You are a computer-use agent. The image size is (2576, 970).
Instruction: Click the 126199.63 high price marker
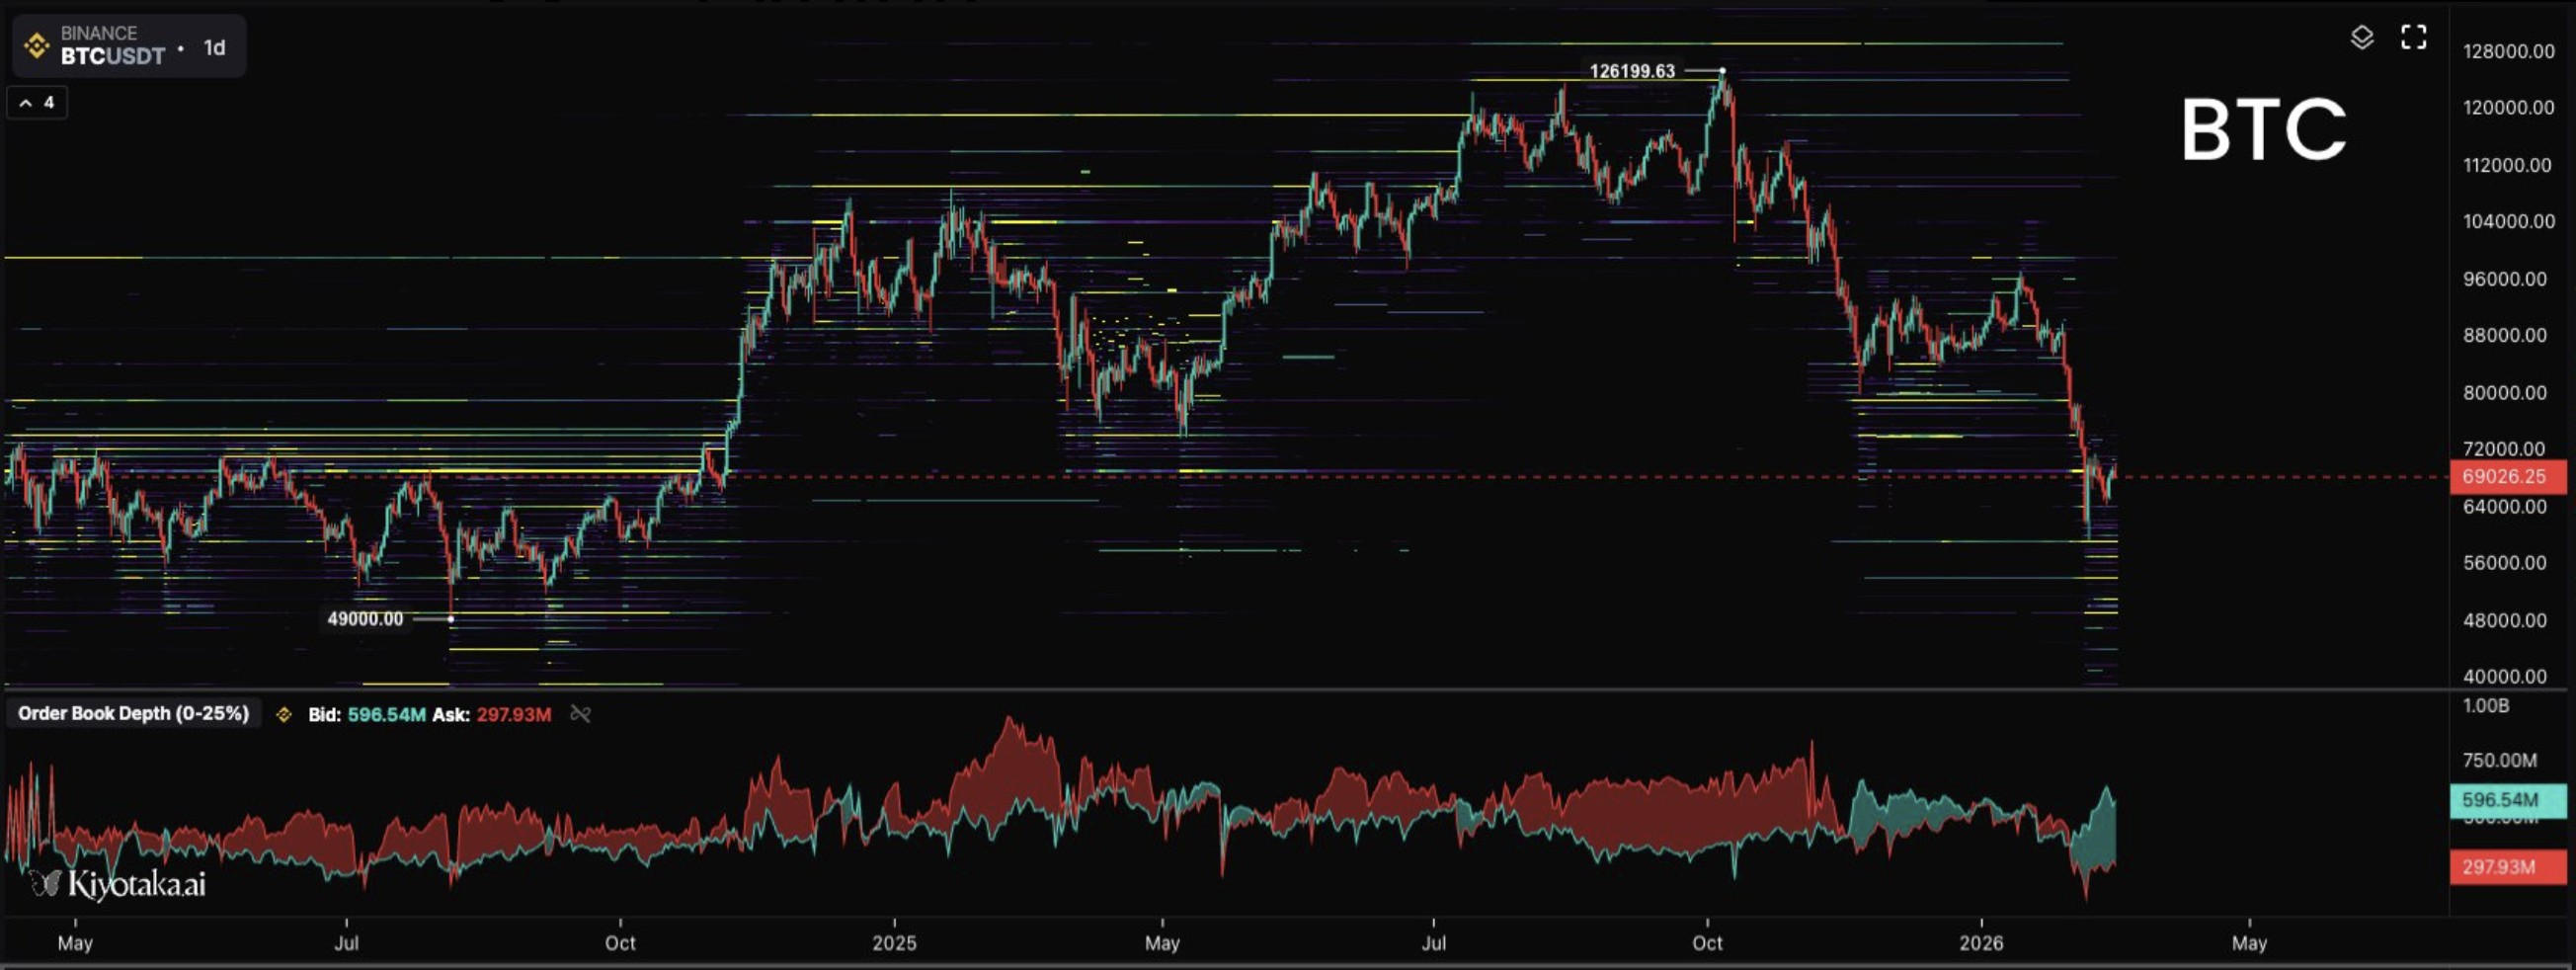click(x=1631, y=71)
